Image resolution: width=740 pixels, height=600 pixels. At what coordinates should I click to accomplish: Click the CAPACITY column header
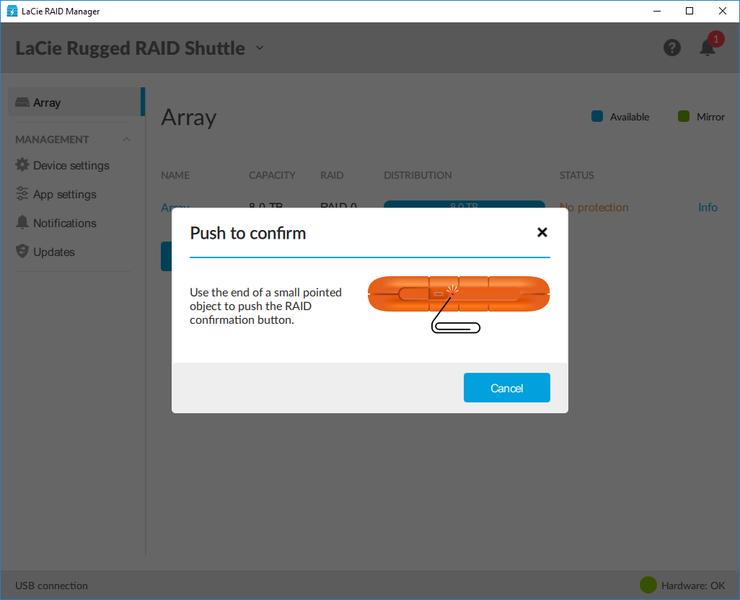pyautogui.click(x=272, y=175)
